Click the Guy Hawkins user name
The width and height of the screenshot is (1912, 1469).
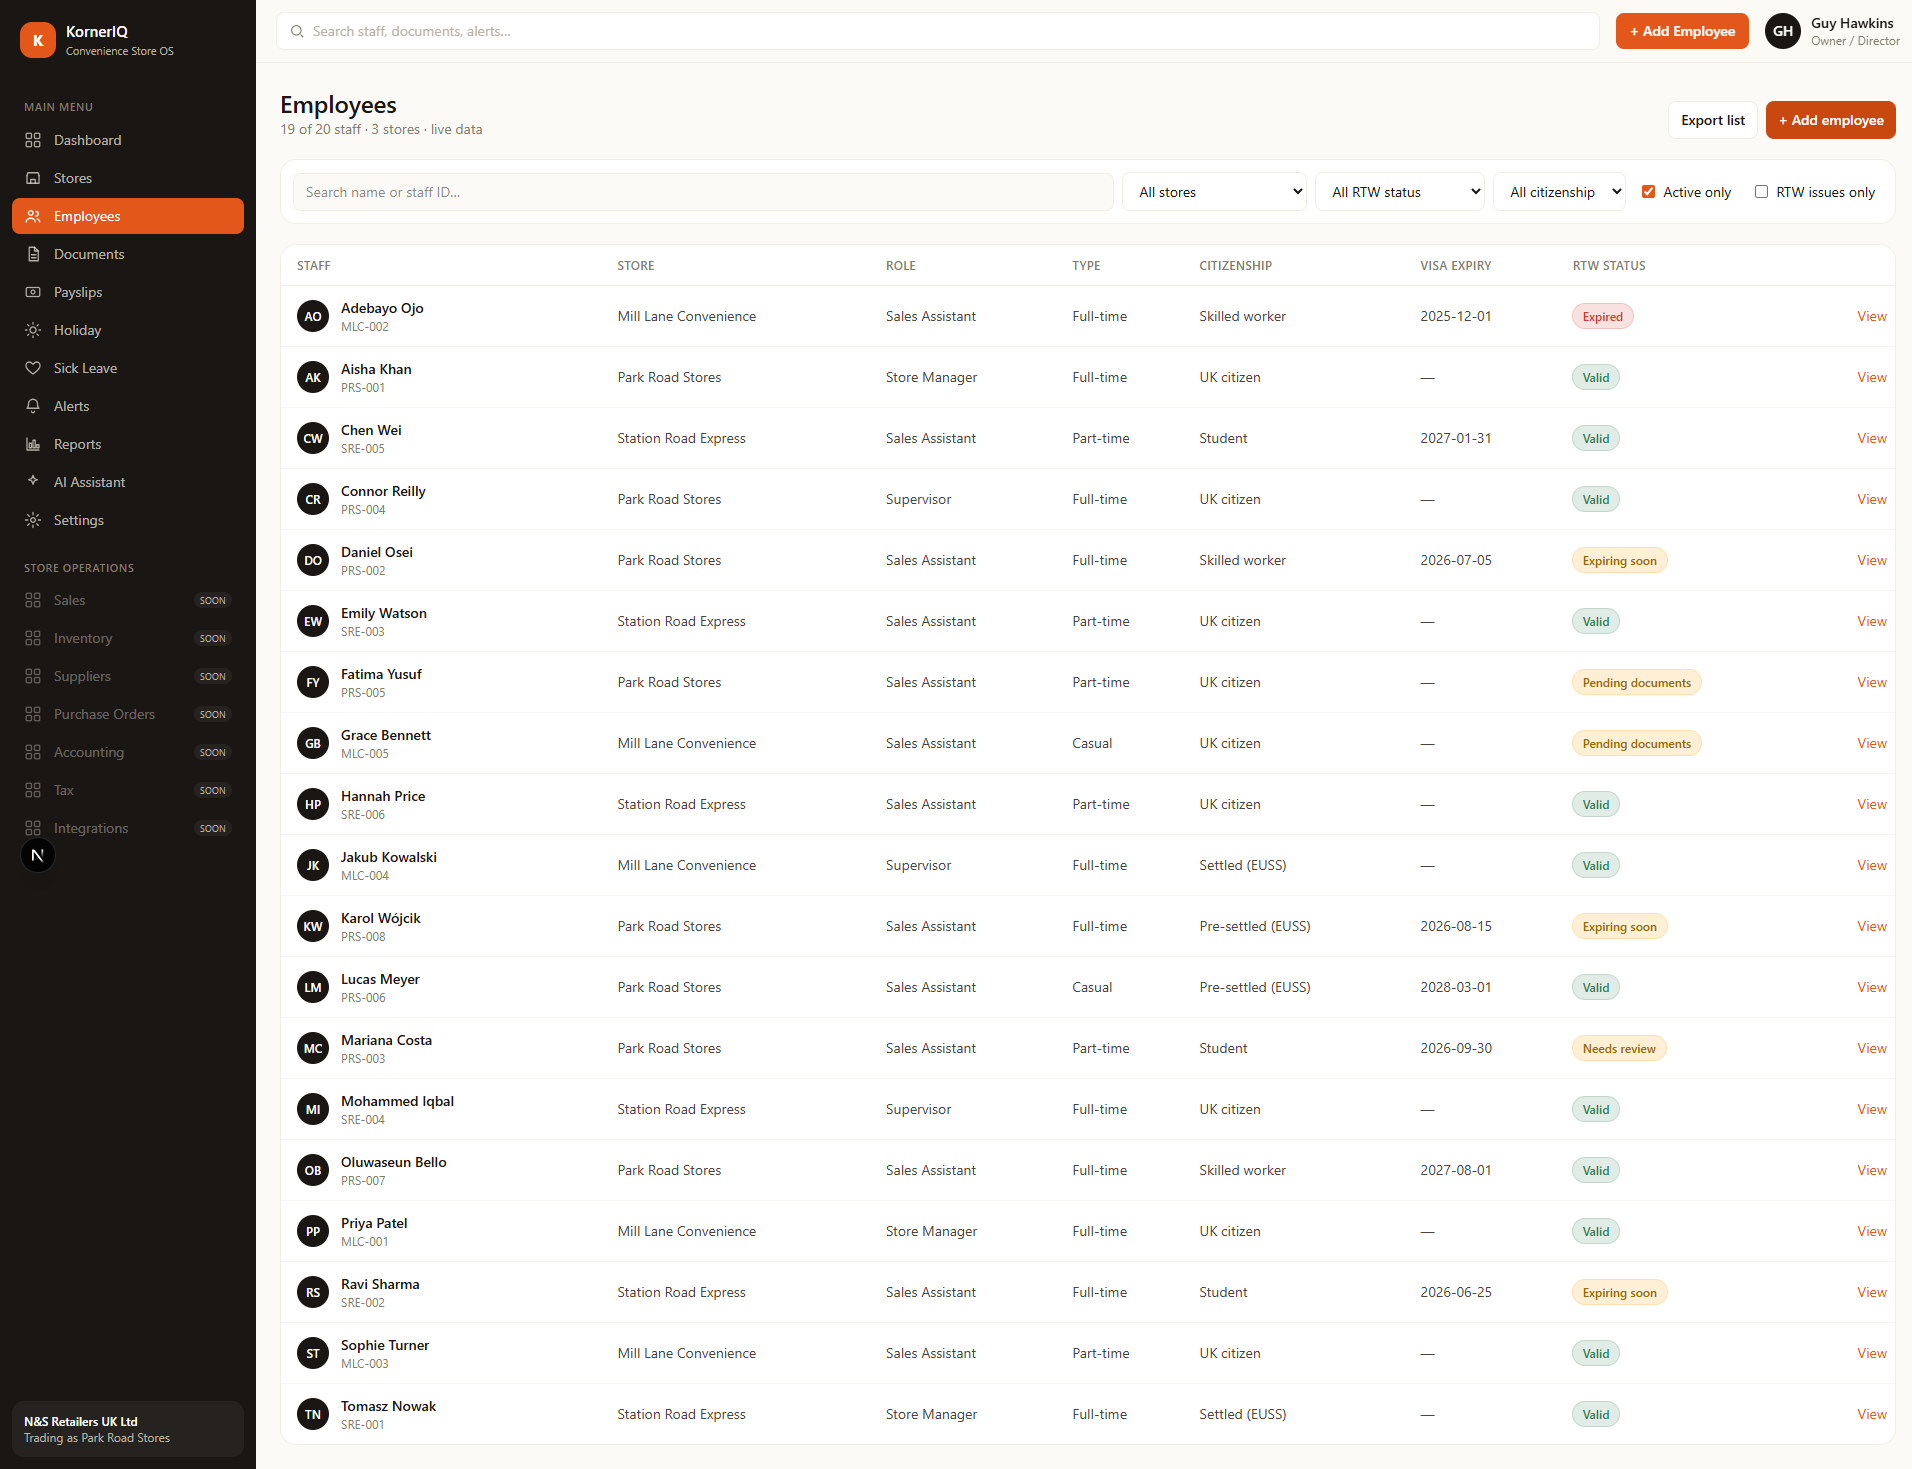click(x=1851, y=23)
